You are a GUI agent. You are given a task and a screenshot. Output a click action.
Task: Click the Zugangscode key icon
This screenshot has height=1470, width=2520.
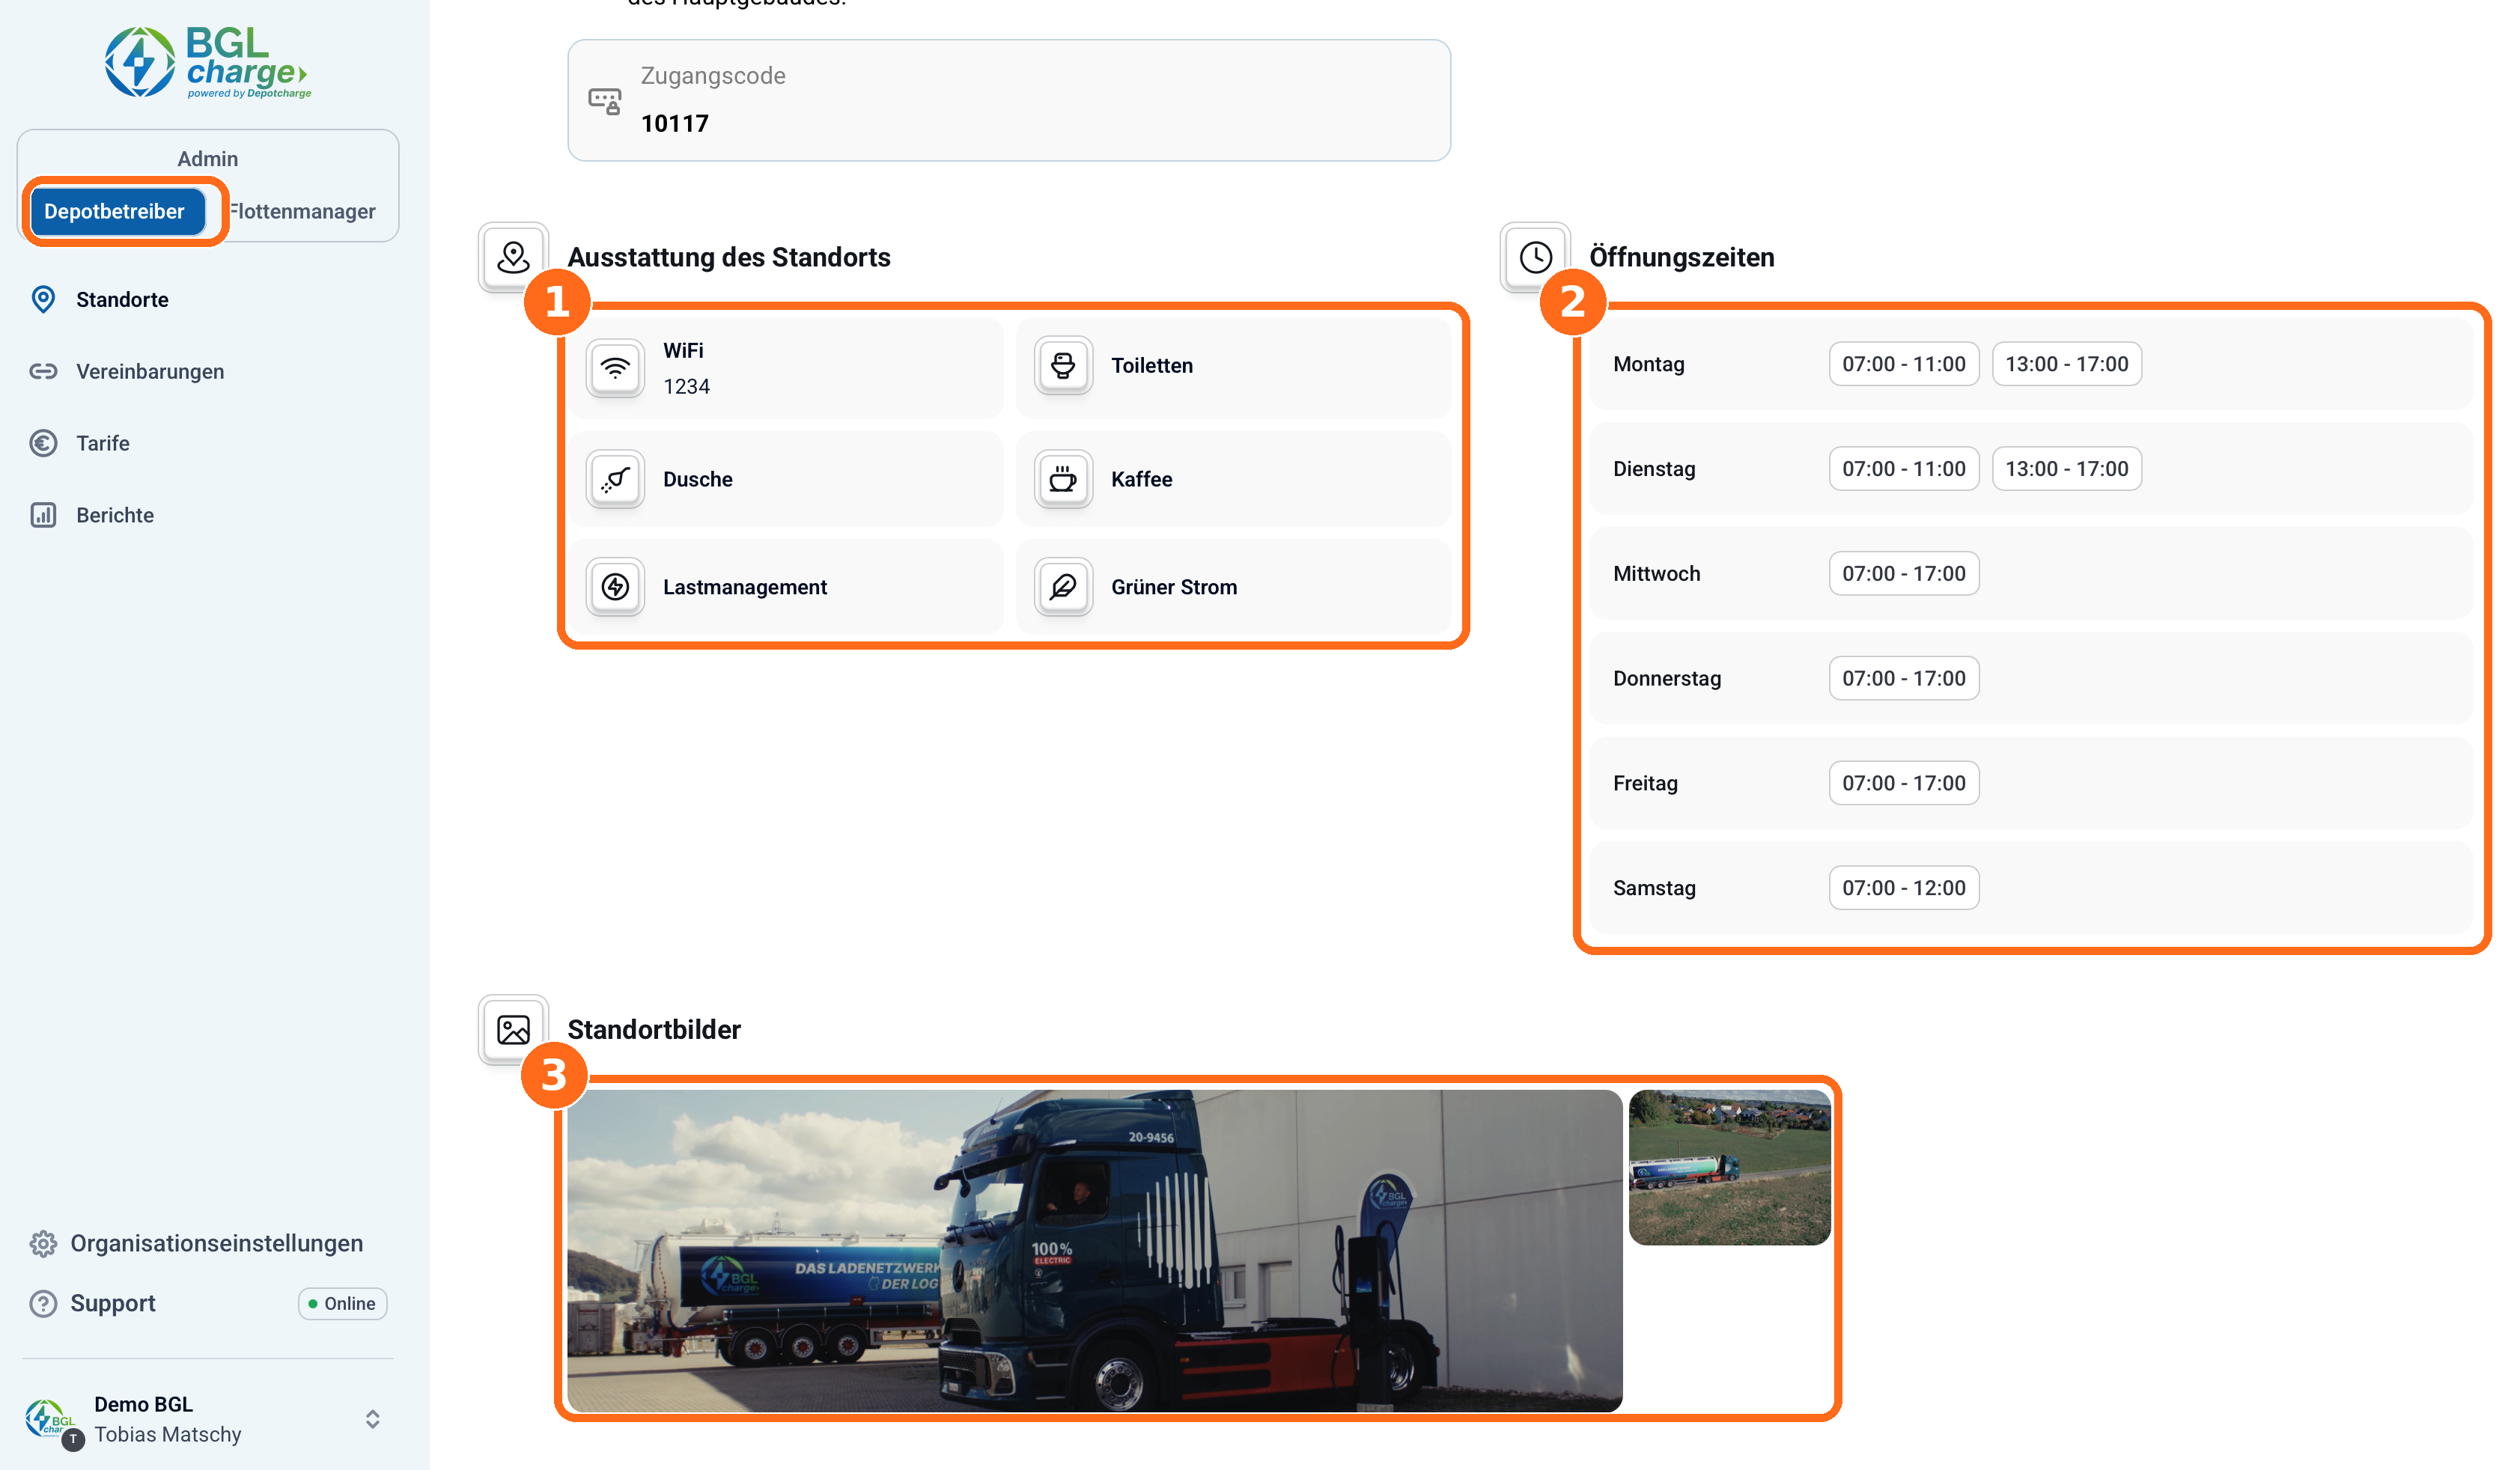coord(605,101)
